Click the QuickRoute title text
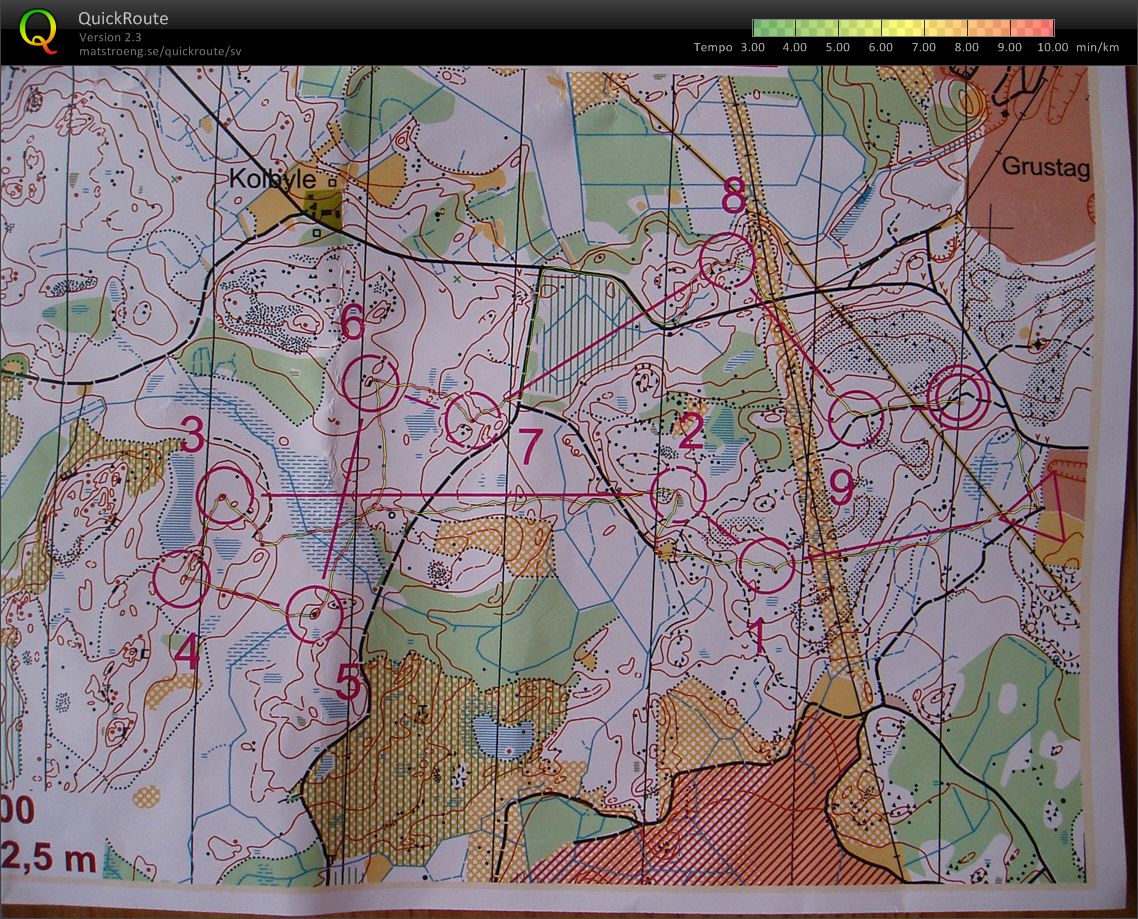Viewport: 1138px width, 919px height. click(123, 18)
